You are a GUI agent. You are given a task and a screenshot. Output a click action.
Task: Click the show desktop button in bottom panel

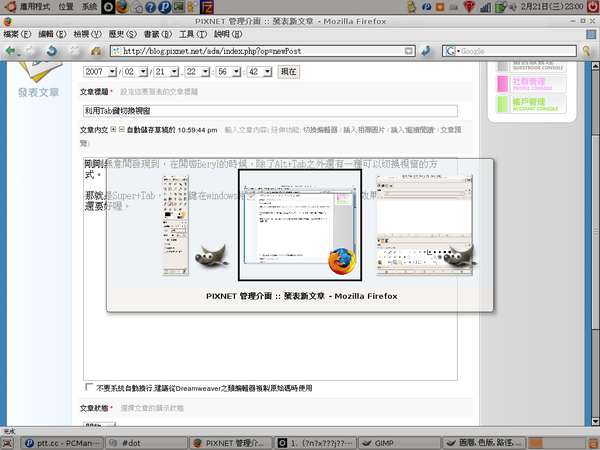pyautogui.click(x=7, y=443)
